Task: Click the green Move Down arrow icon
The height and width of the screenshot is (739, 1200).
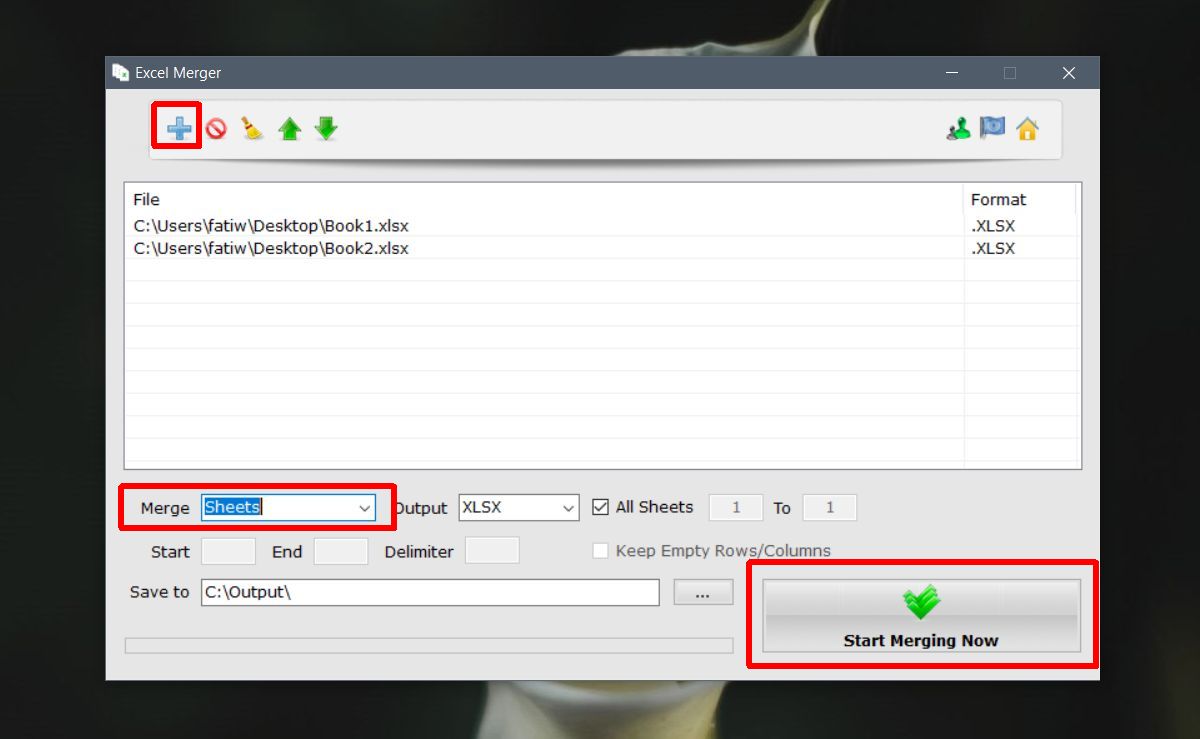Action: [x=326, y=128]
